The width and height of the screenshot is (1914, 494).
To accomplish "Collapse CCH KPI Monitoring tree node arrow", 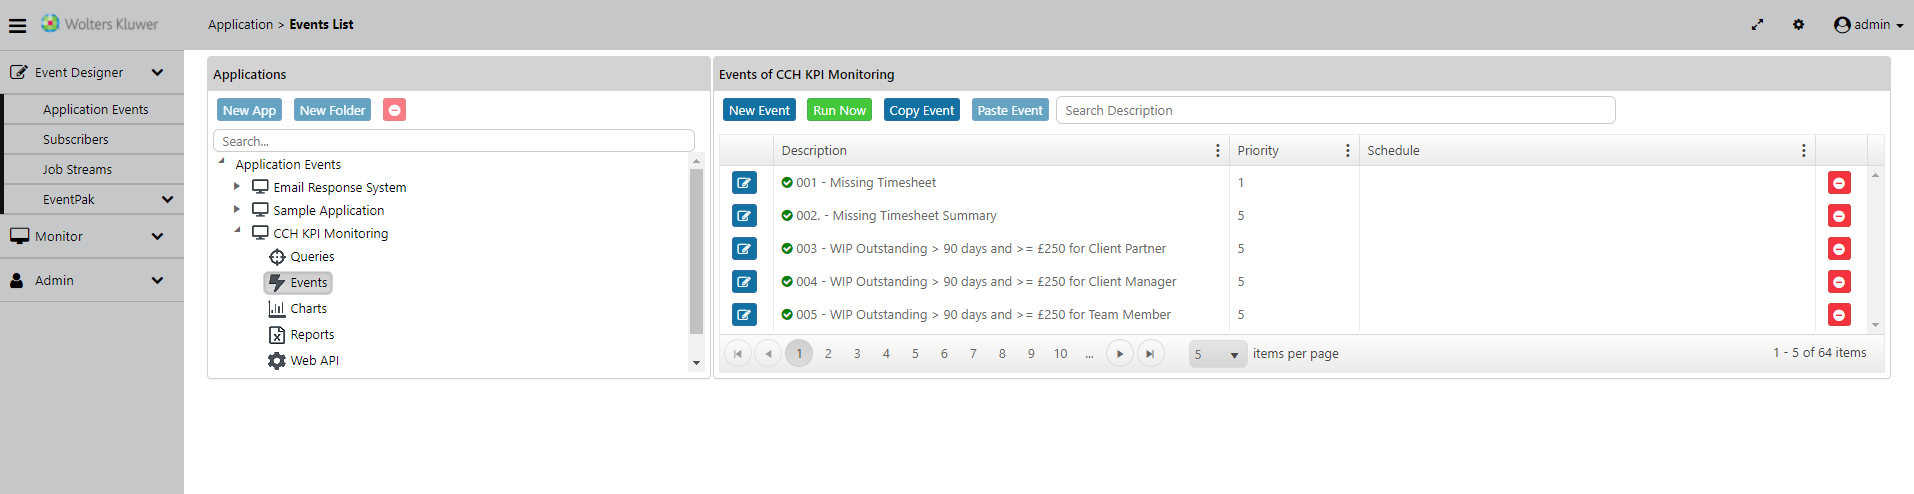I will [x=237, y=231].
